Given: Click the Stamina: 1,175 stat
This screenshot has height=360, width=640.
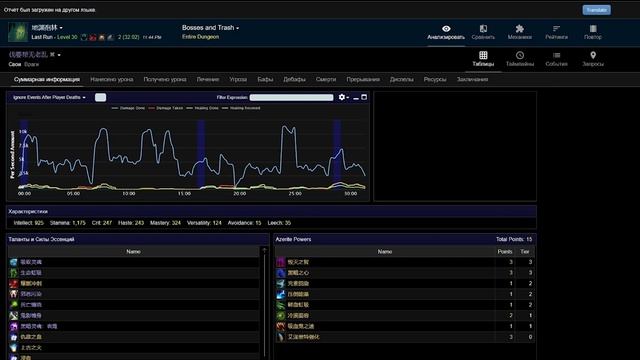Looking at the screenshot, I should click(x=68, y=223).
